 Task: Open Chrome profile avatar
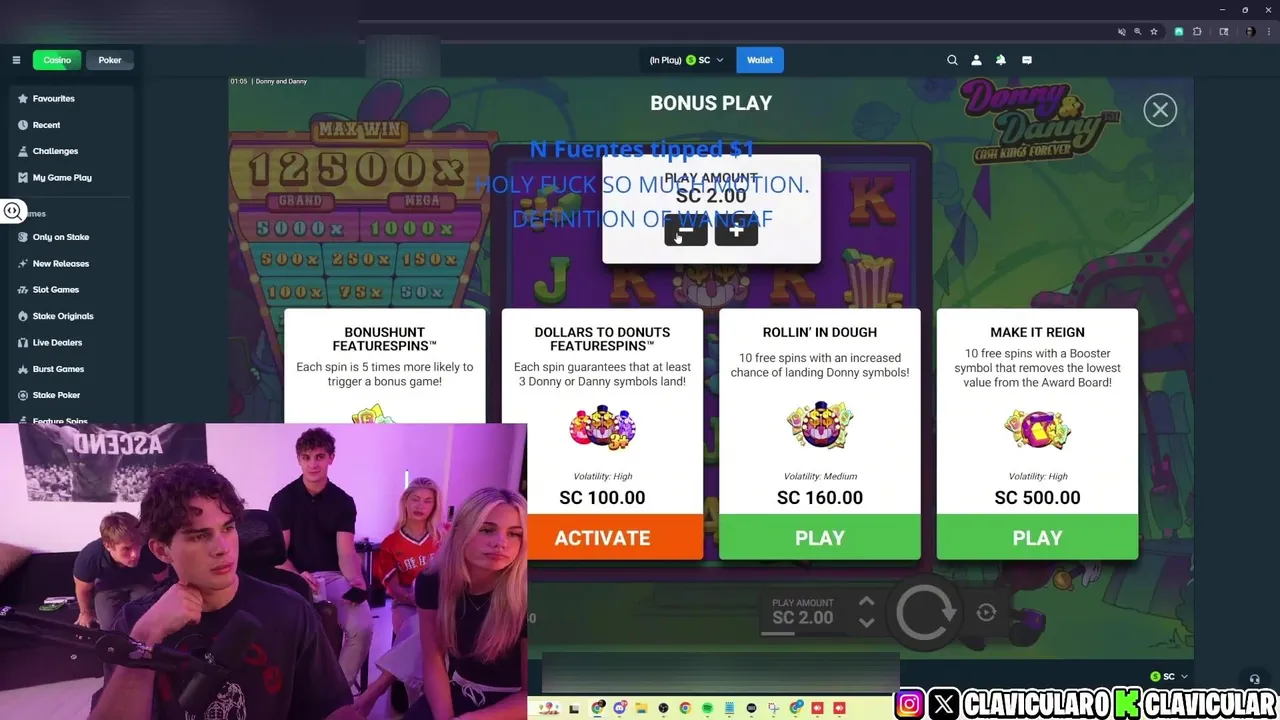point(1250,32)
